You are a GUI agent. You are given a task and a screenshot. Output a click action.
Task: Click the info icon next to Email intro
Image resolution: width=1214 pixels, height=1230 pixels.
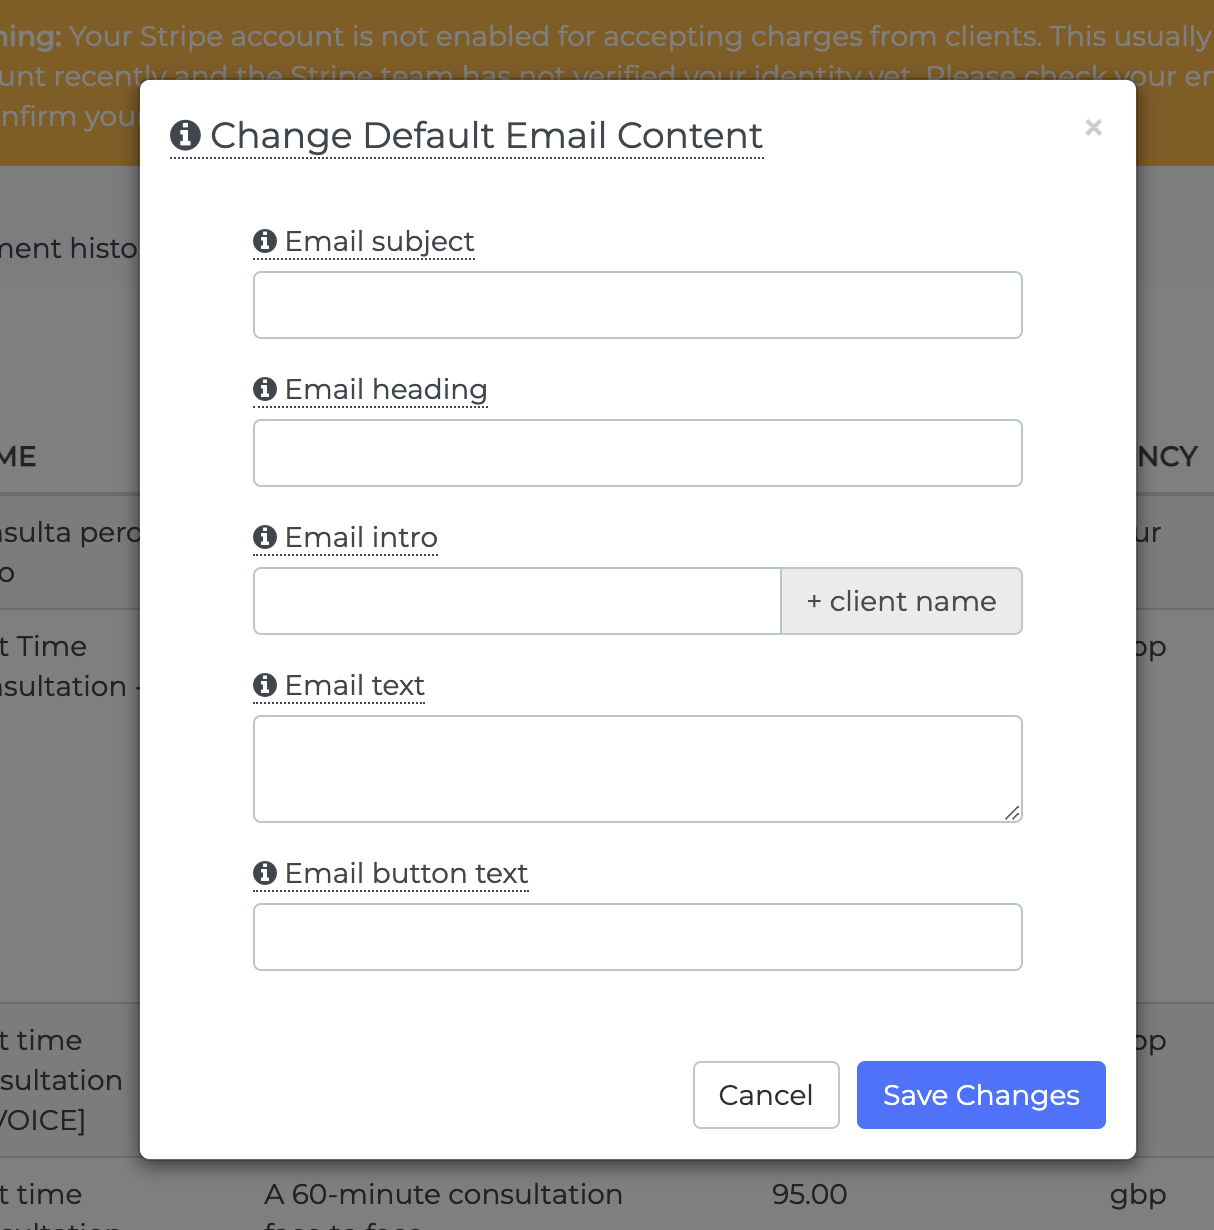[265, 537]
